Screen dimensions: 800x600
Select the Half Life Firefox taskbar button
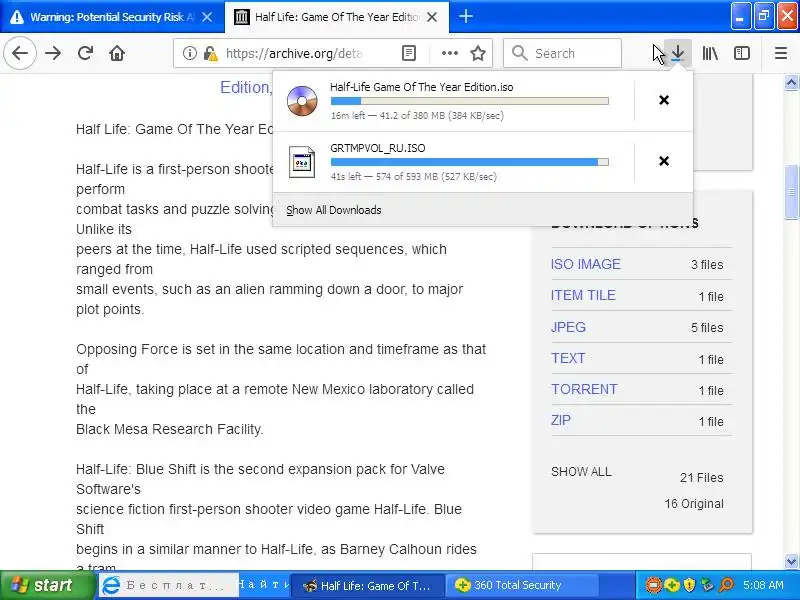coord(367,585)
